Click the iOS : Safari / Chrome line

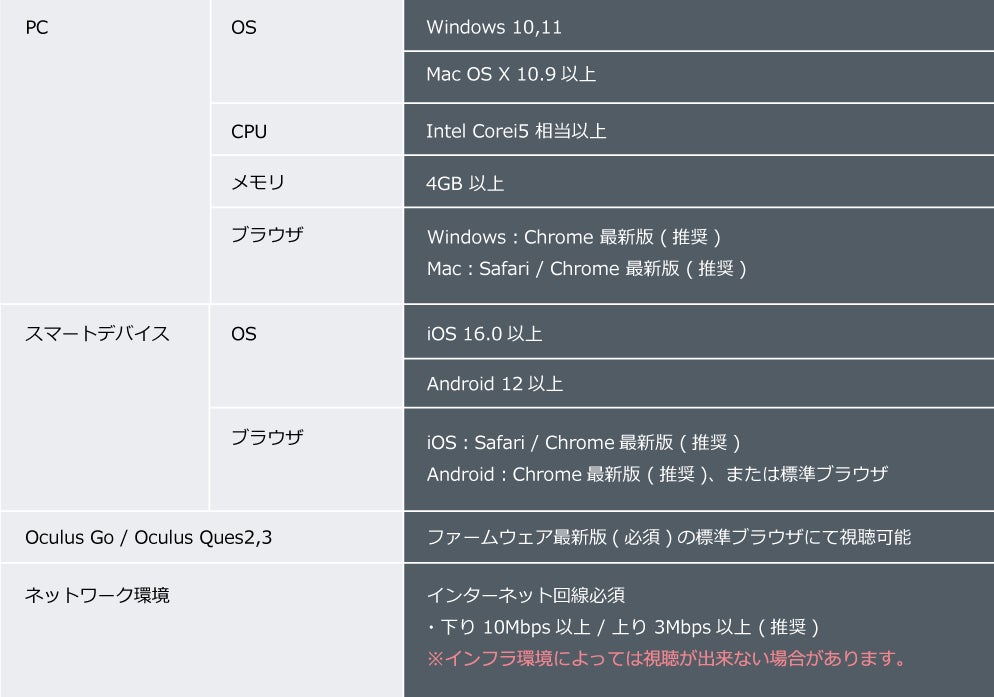coord(583,442)
